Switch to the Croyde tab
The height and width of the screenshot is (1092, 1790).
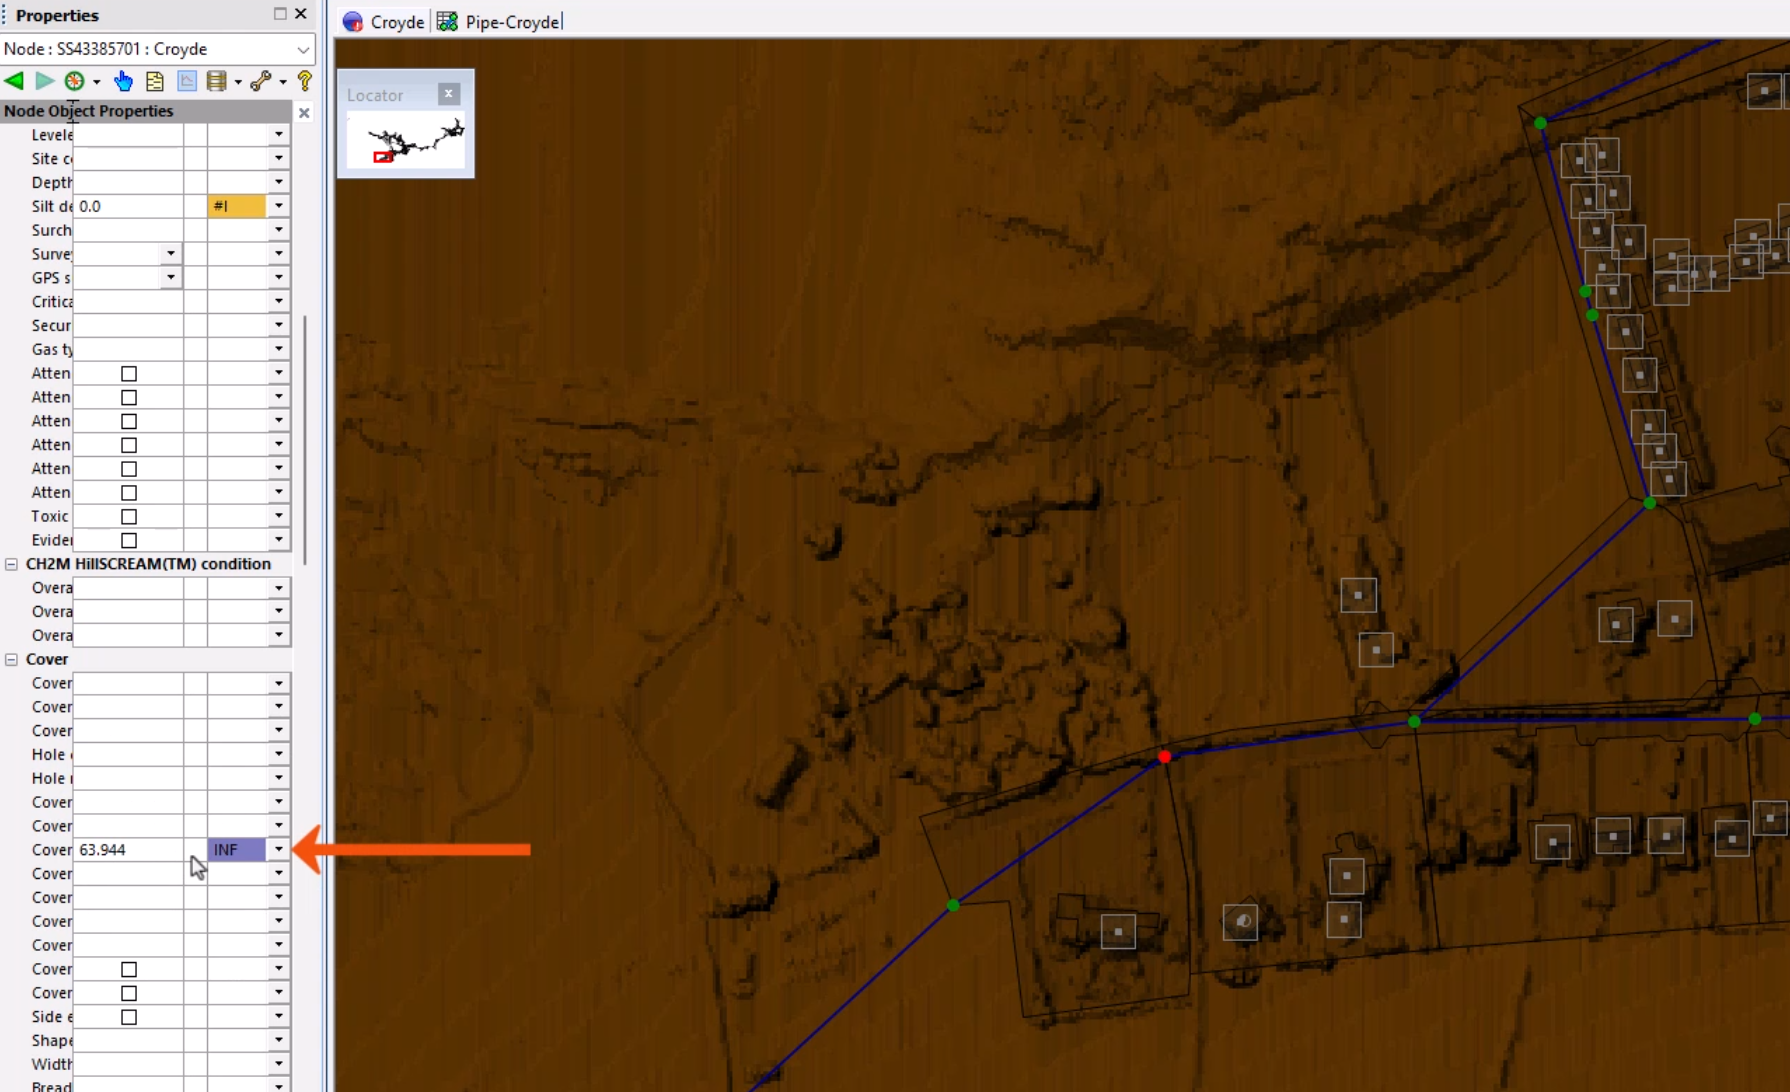point(384,22)
